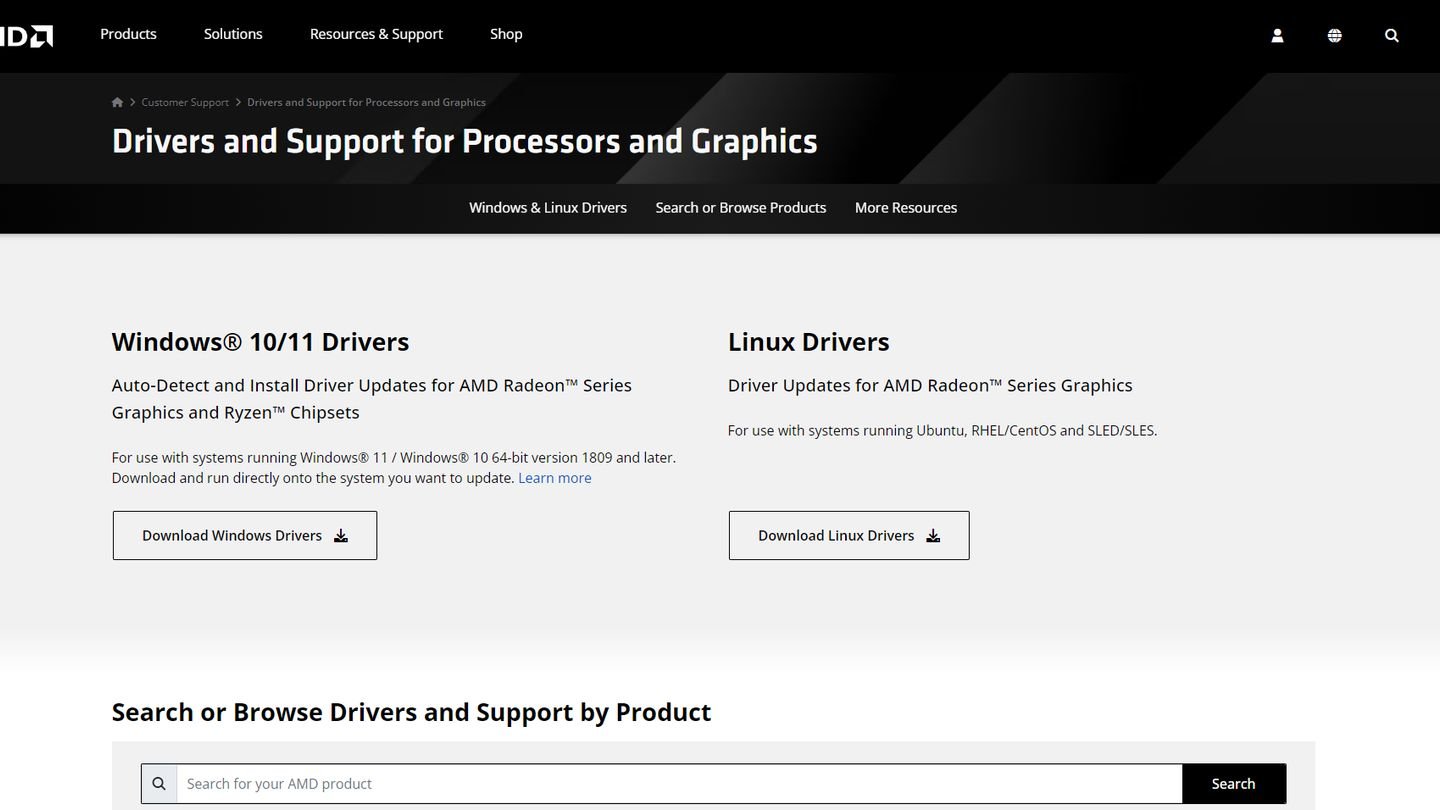The image size is (1440, 810).
Task: Focus the Search for your AMD product field
Action: point(679,784)
